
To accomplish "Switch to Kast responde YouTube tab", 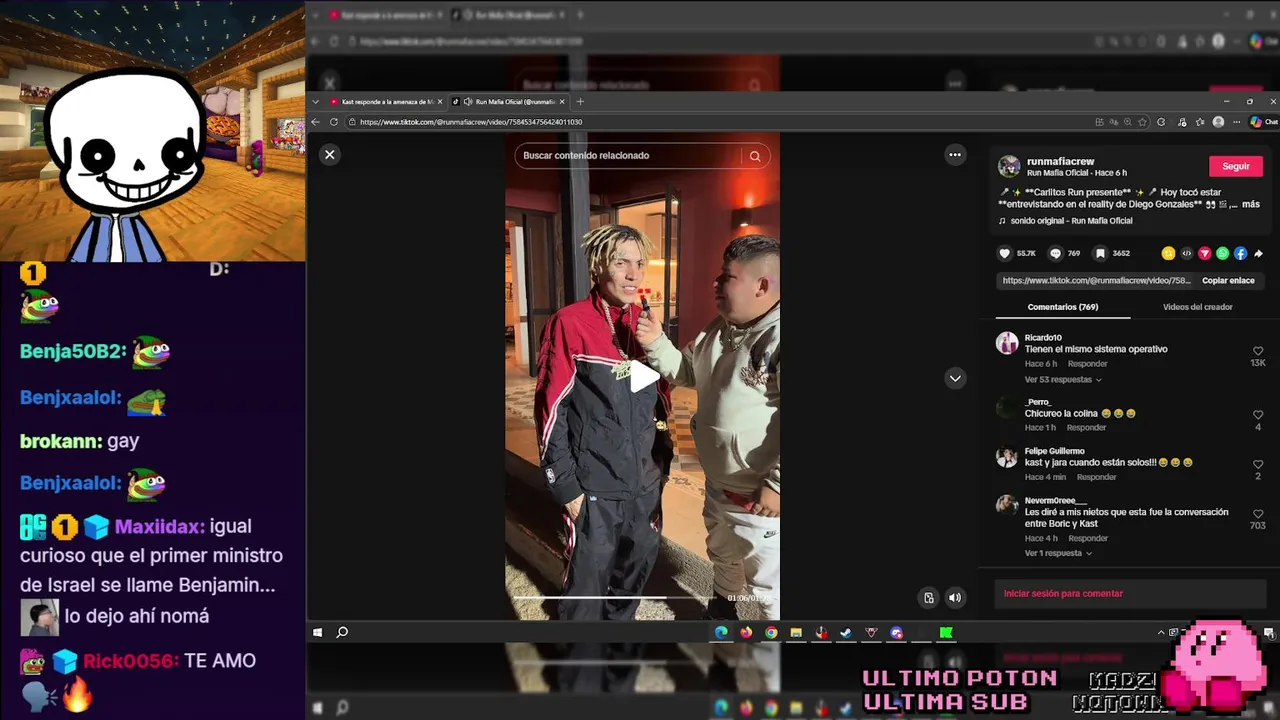I will coord(386,102).
